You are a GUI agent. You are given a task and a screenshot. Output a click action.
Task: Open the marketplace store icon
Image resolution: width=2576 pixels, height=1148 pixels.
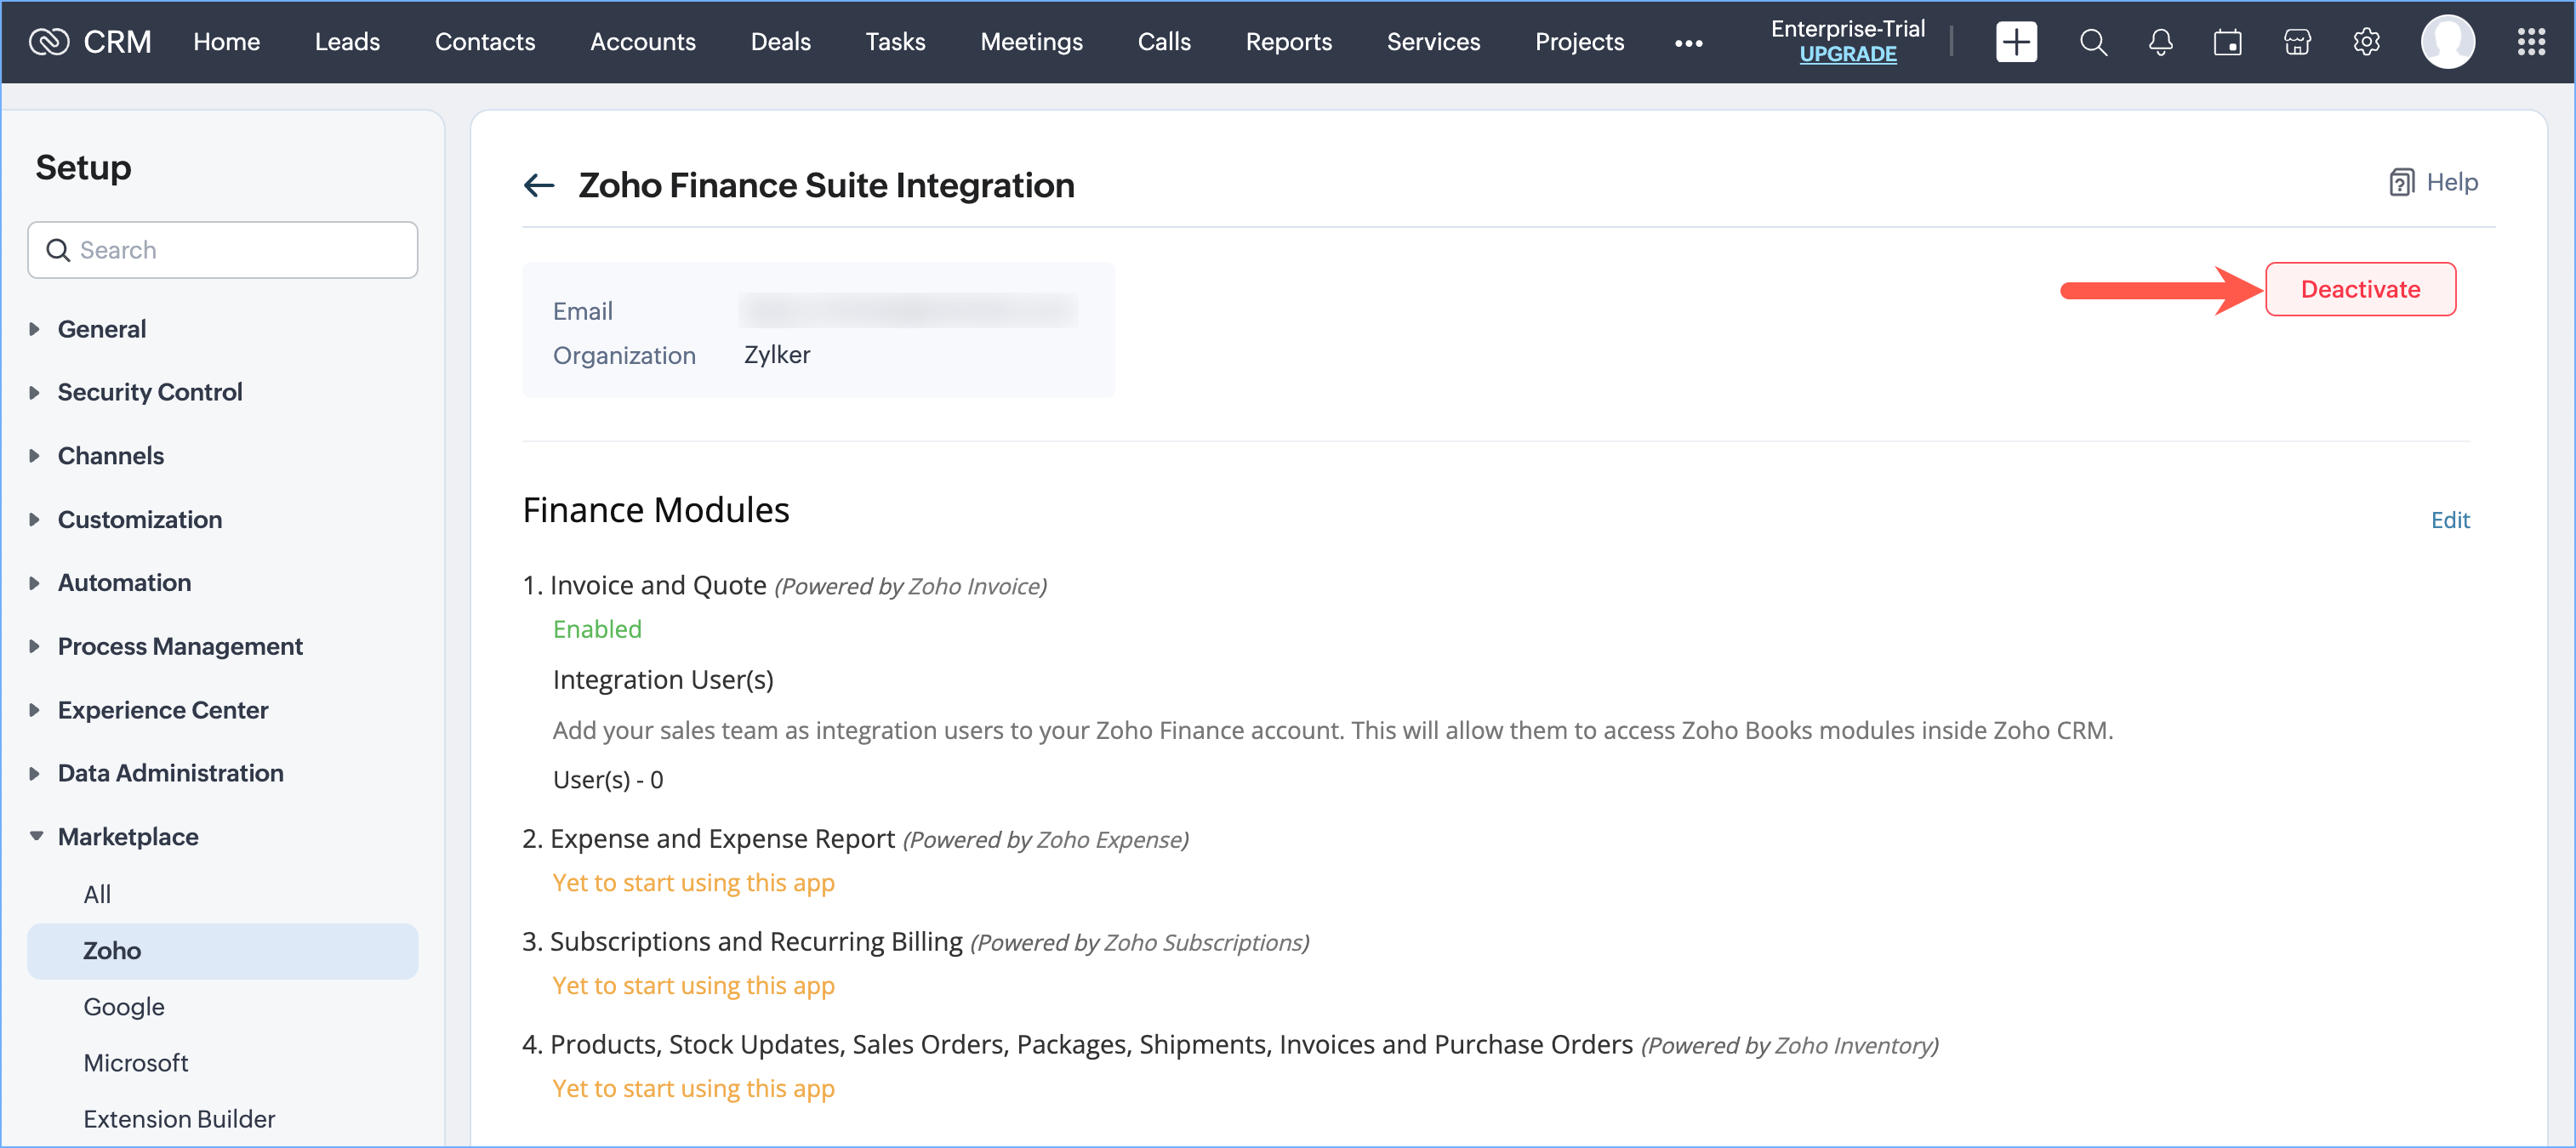click(x=2297, y=42)
